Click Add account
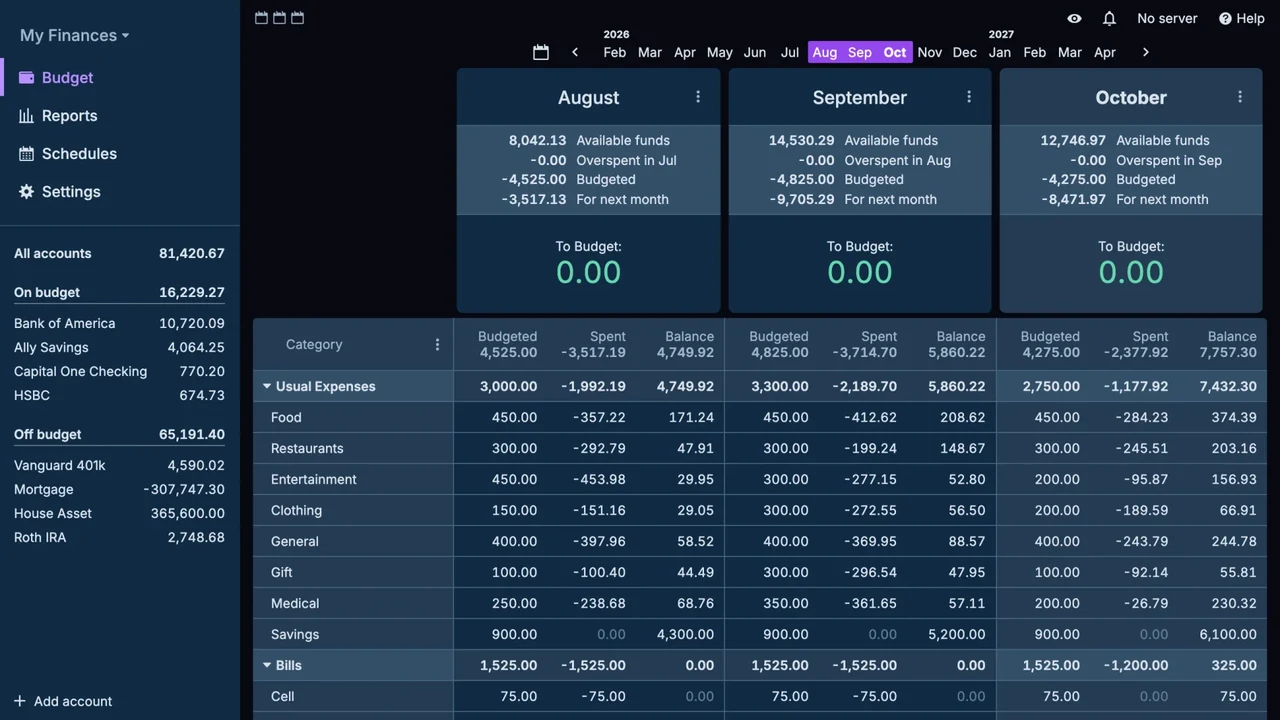1280x720 pixels. [63, 701]
